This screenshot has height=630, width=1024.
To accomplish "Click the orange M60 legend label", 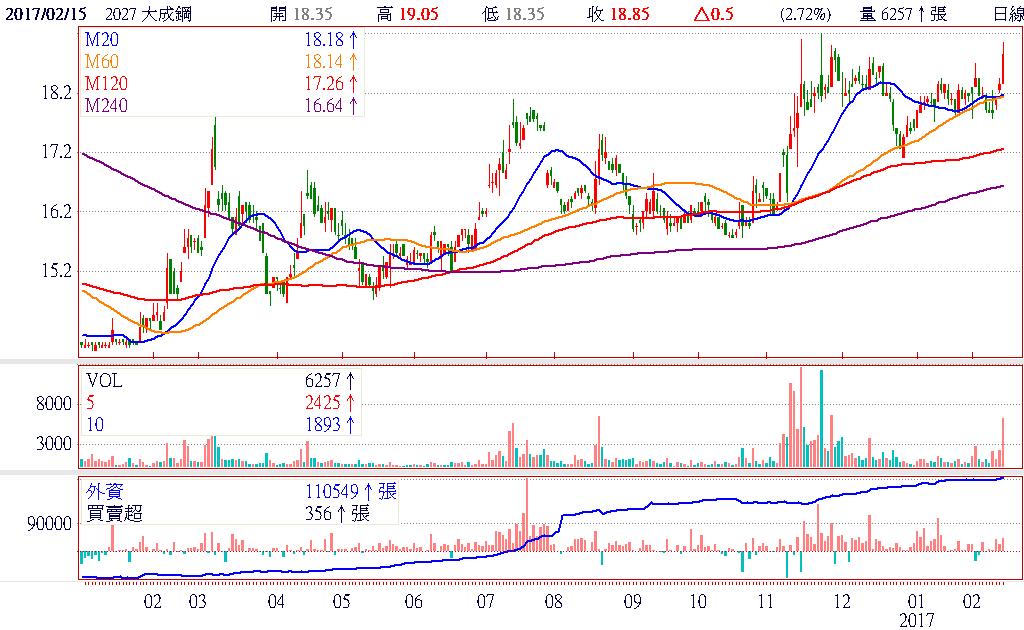I will (101, 62).
